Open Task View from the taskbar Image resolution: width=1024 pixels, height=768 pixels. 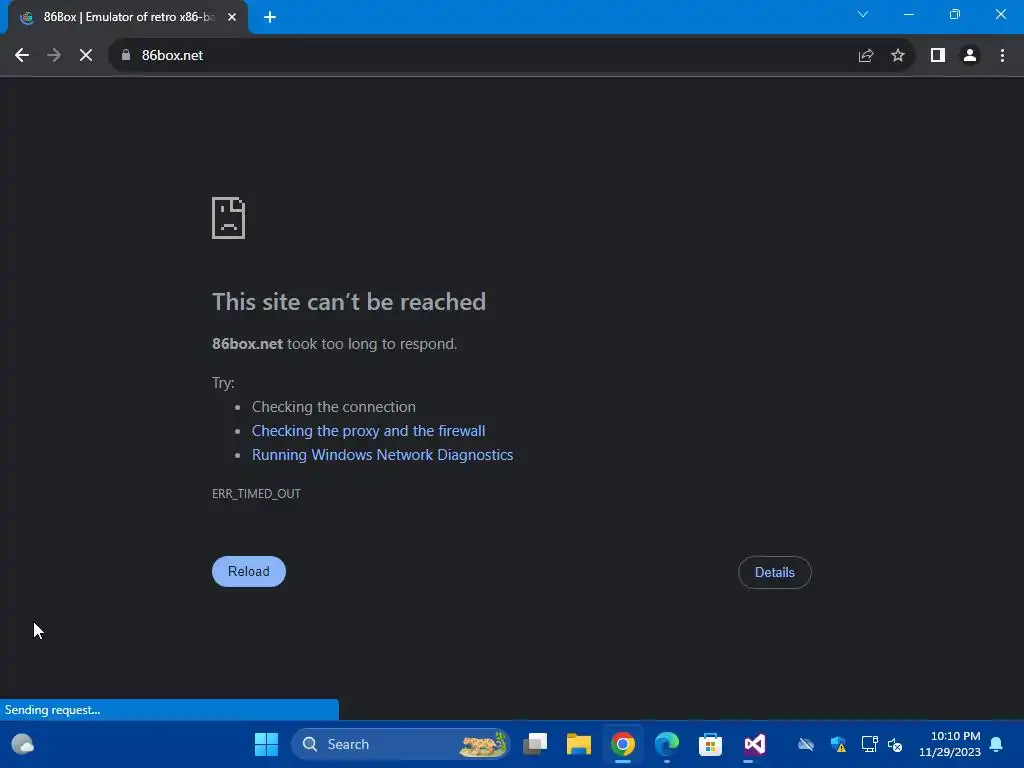click(536, 744)
